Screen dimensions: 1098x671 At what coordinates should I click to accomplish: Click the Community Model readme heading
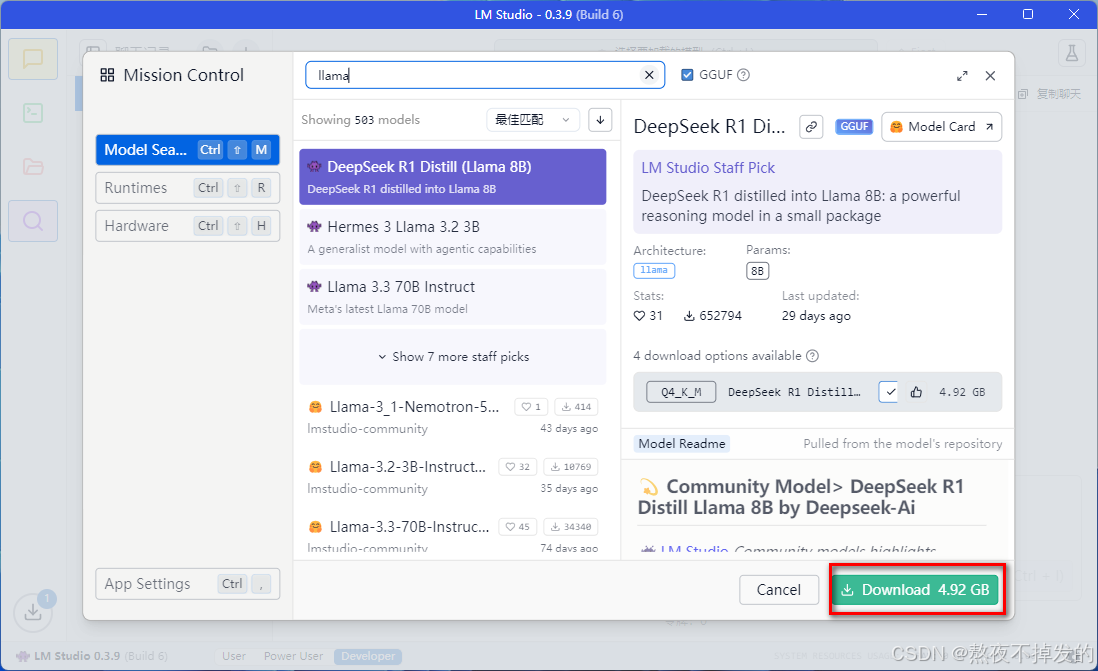[802, 497]
